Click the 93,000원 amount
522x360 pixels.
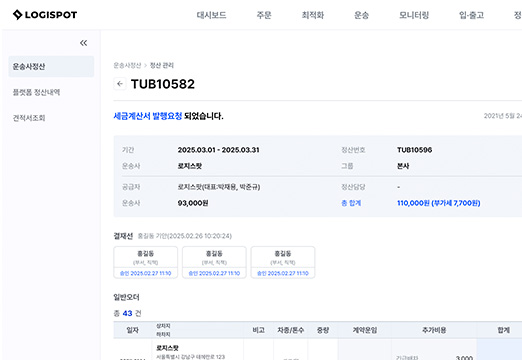pos(193,203)
